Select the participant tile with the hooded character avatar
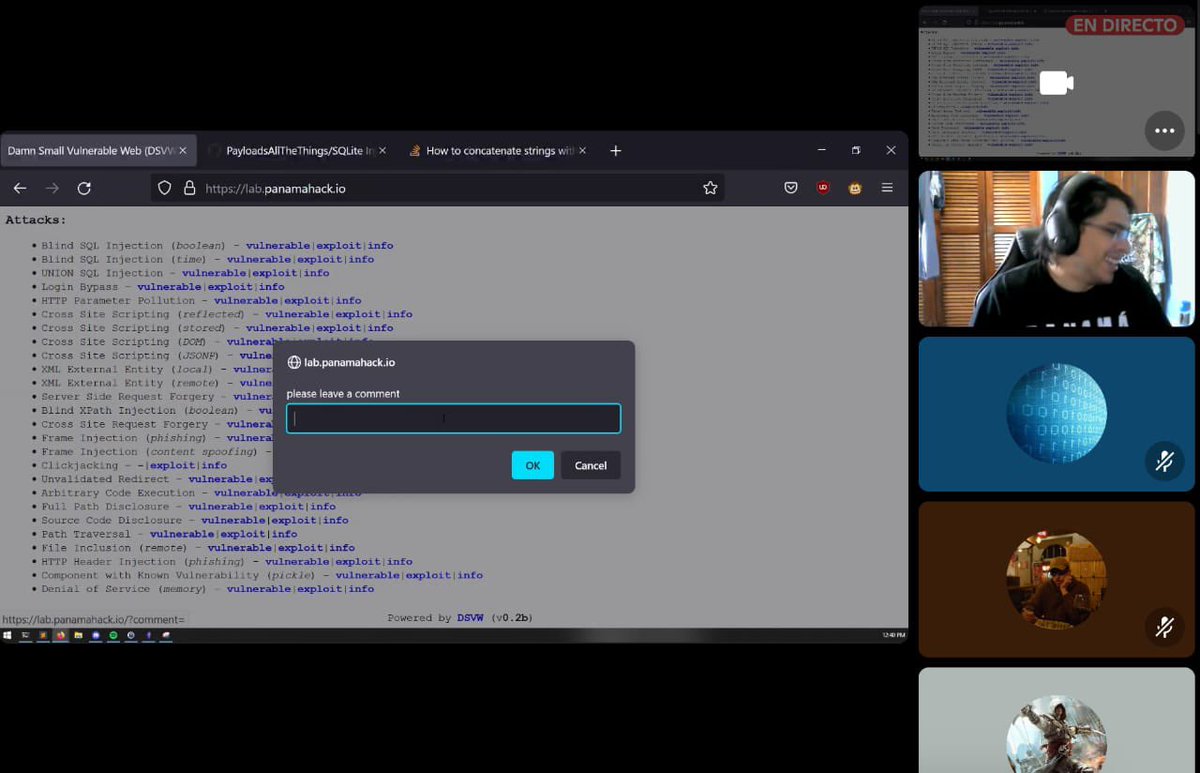This screenshot has width=1200, height=773. (x=1057, y=720)
